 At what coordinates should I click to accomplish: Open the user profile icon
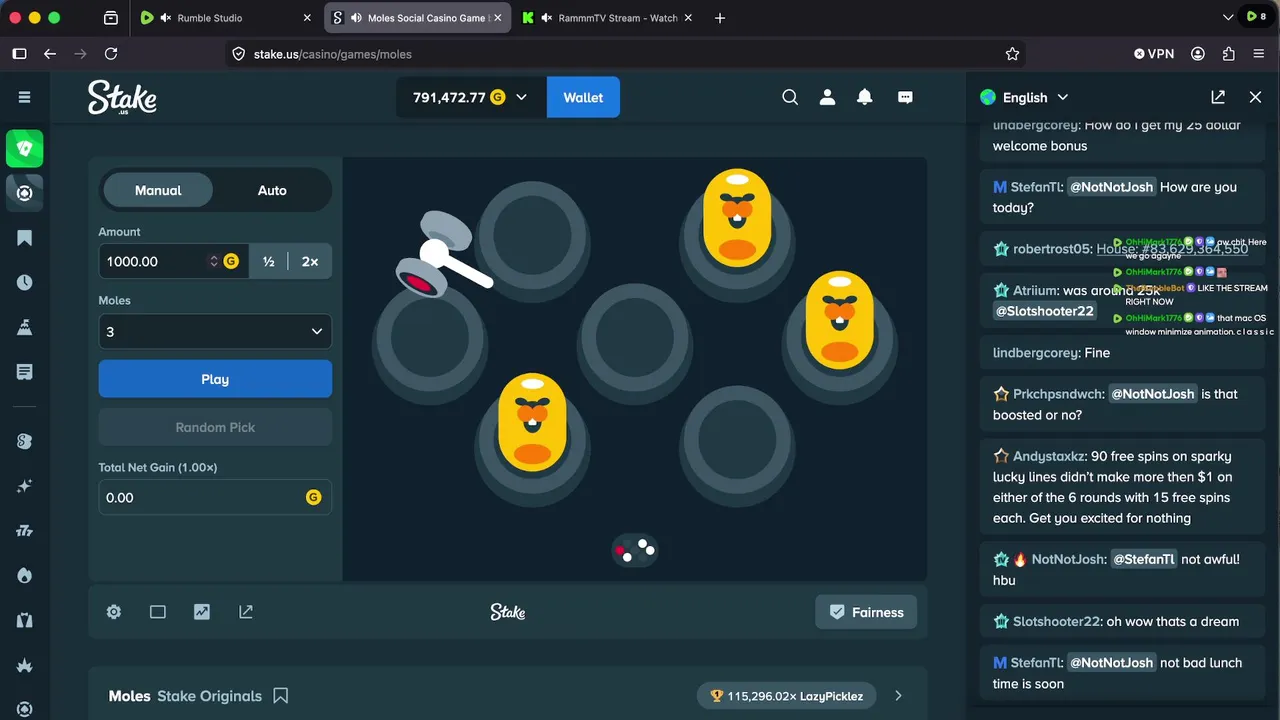(827, 97)
